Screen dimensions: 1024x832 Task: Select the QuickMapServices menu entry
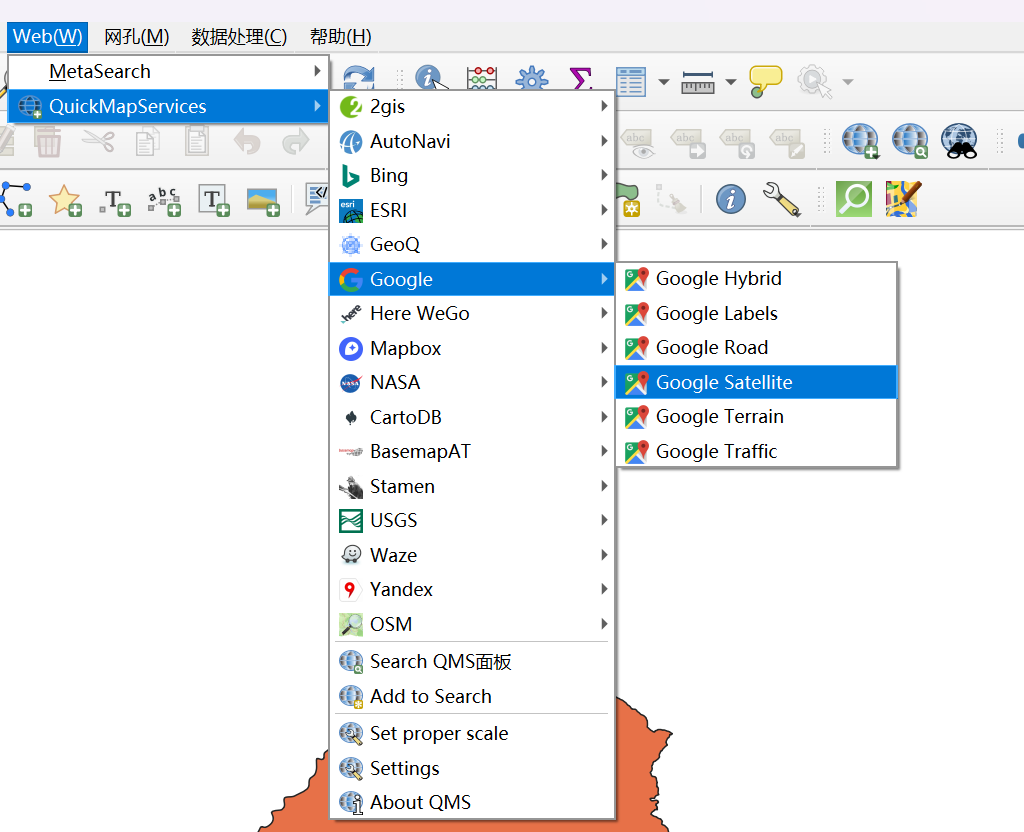[x=168, y=106]
